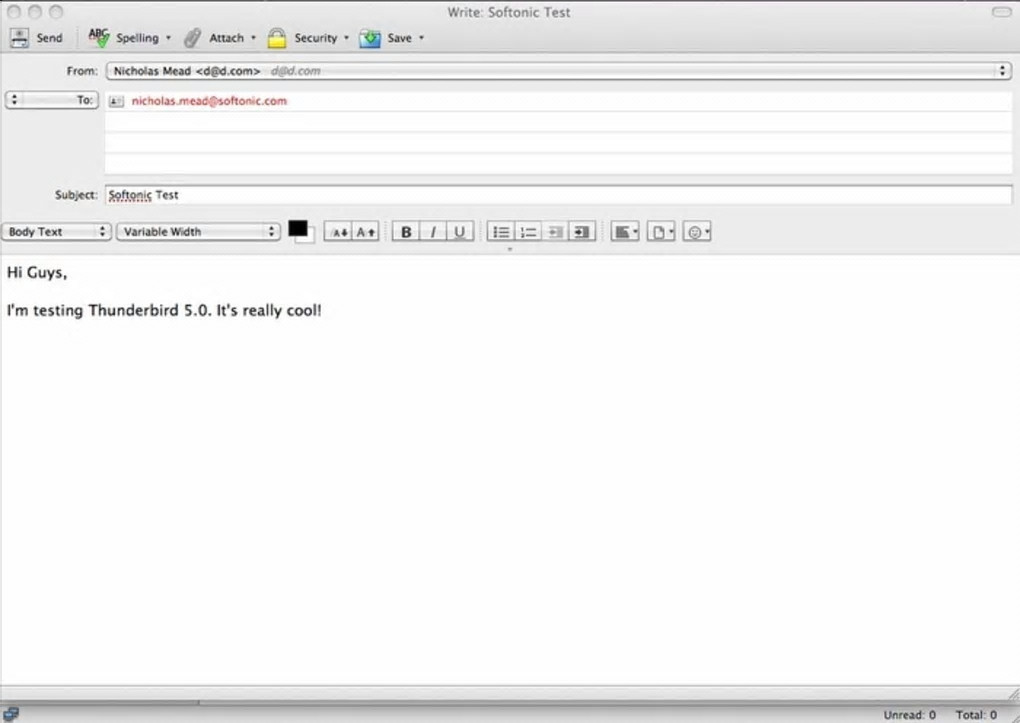The width and height of the screenshot is (1020, 723).
Task: Open the From account dropdown
Action: click(558, 71)
